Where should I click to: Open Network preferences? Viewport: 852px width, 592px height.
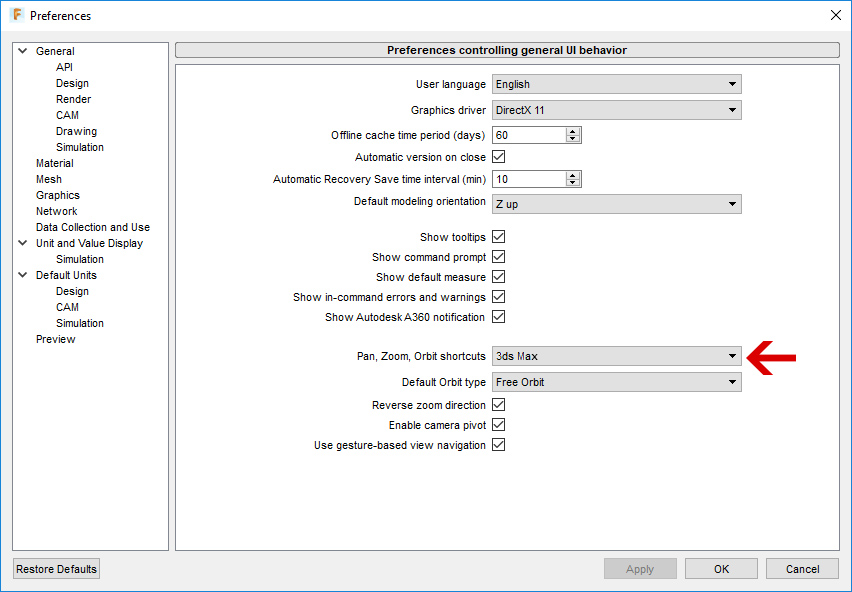tap(57, 211)
